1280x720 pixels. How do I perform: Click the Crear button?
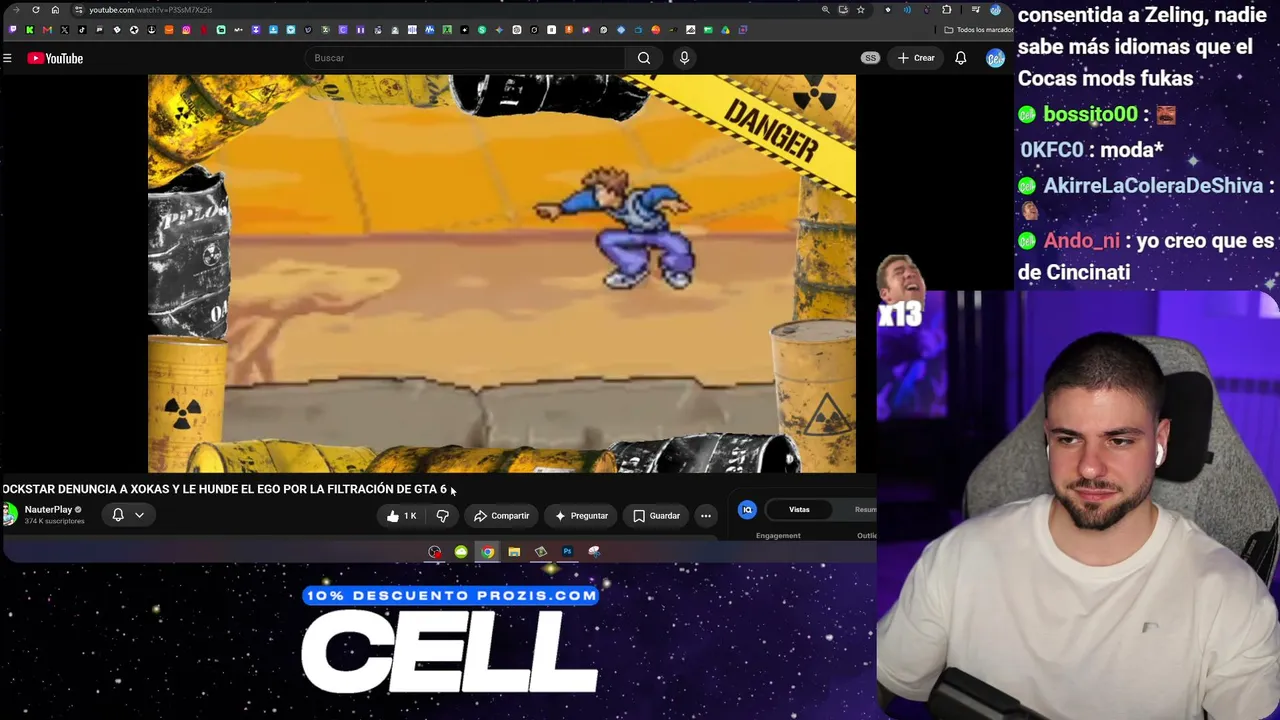click(916, 58)
